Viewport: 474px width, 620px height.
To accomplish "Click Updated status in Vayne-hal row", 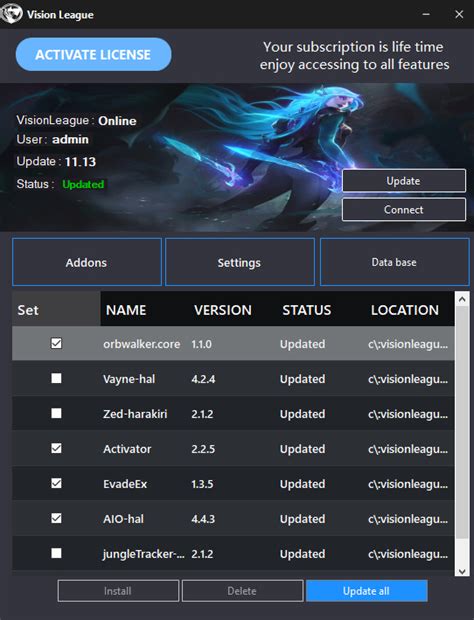I will point(302,379).
